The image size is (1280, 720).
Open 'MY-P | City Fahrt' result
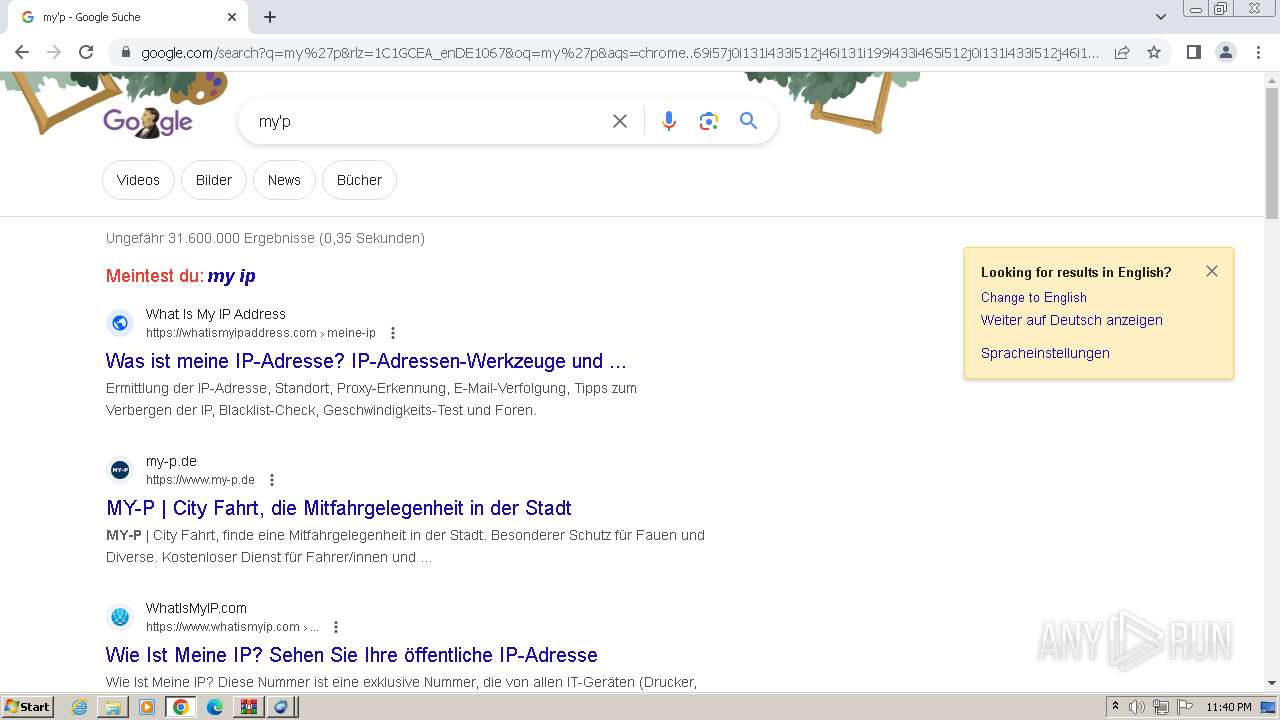339,508
